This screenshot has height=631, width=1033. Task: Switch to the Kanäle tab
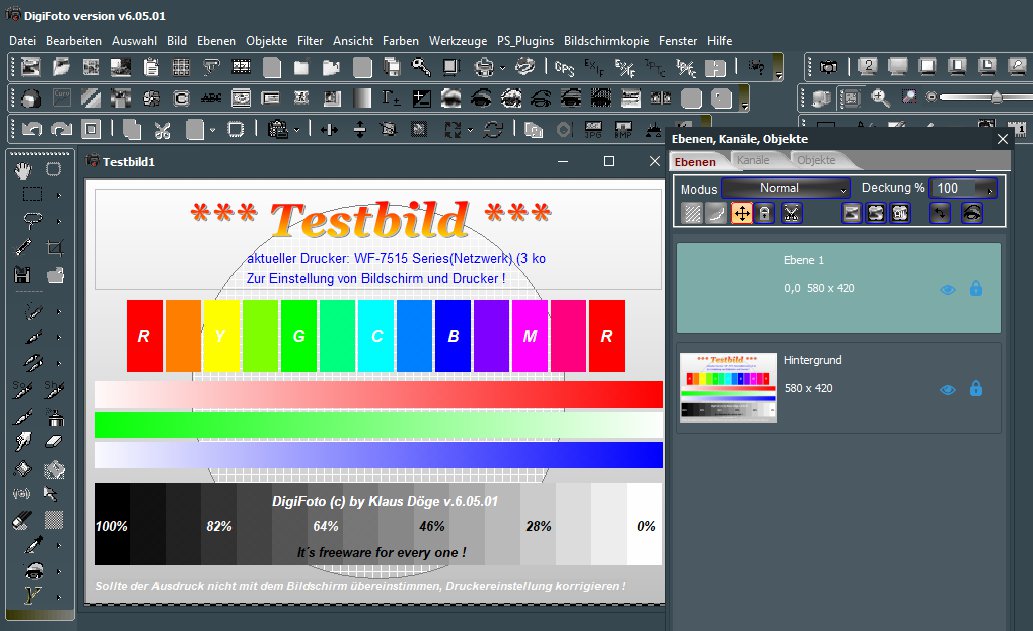pyautogui.click(x=753, y=160)
